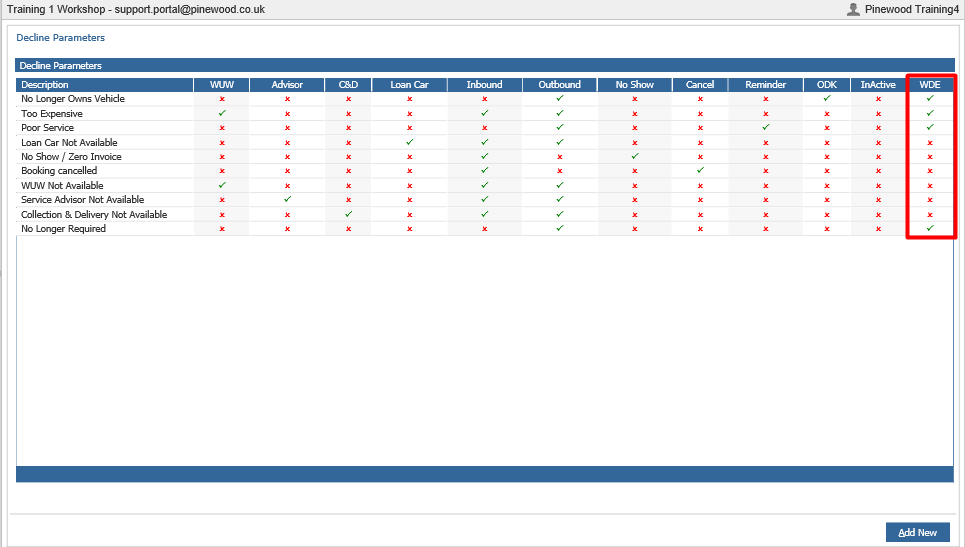
Task: Click WDE tick for No Longer Required
Action: 930,228
